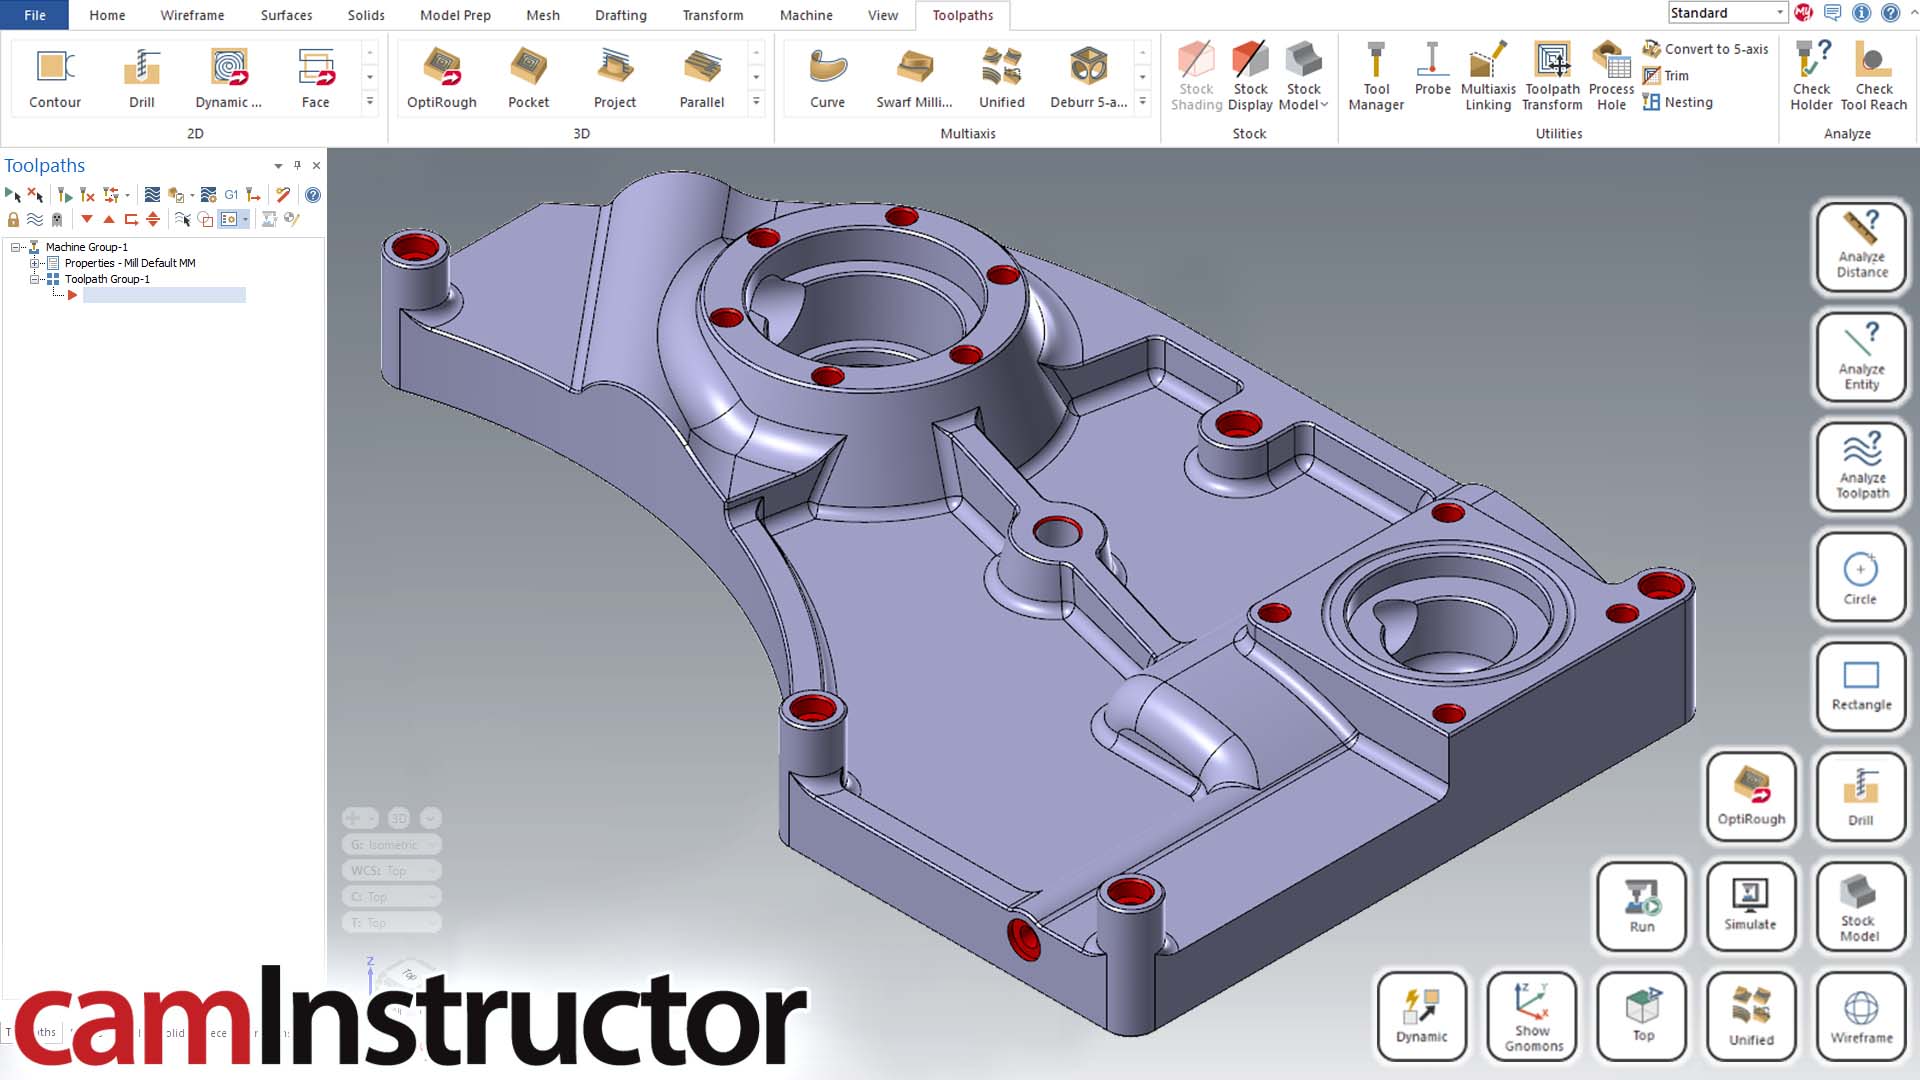This screenshot has width=1920, height=1080.
Task: Click the empty highlighted operation field
Action: pyautogui.click(x=164, y=295)
